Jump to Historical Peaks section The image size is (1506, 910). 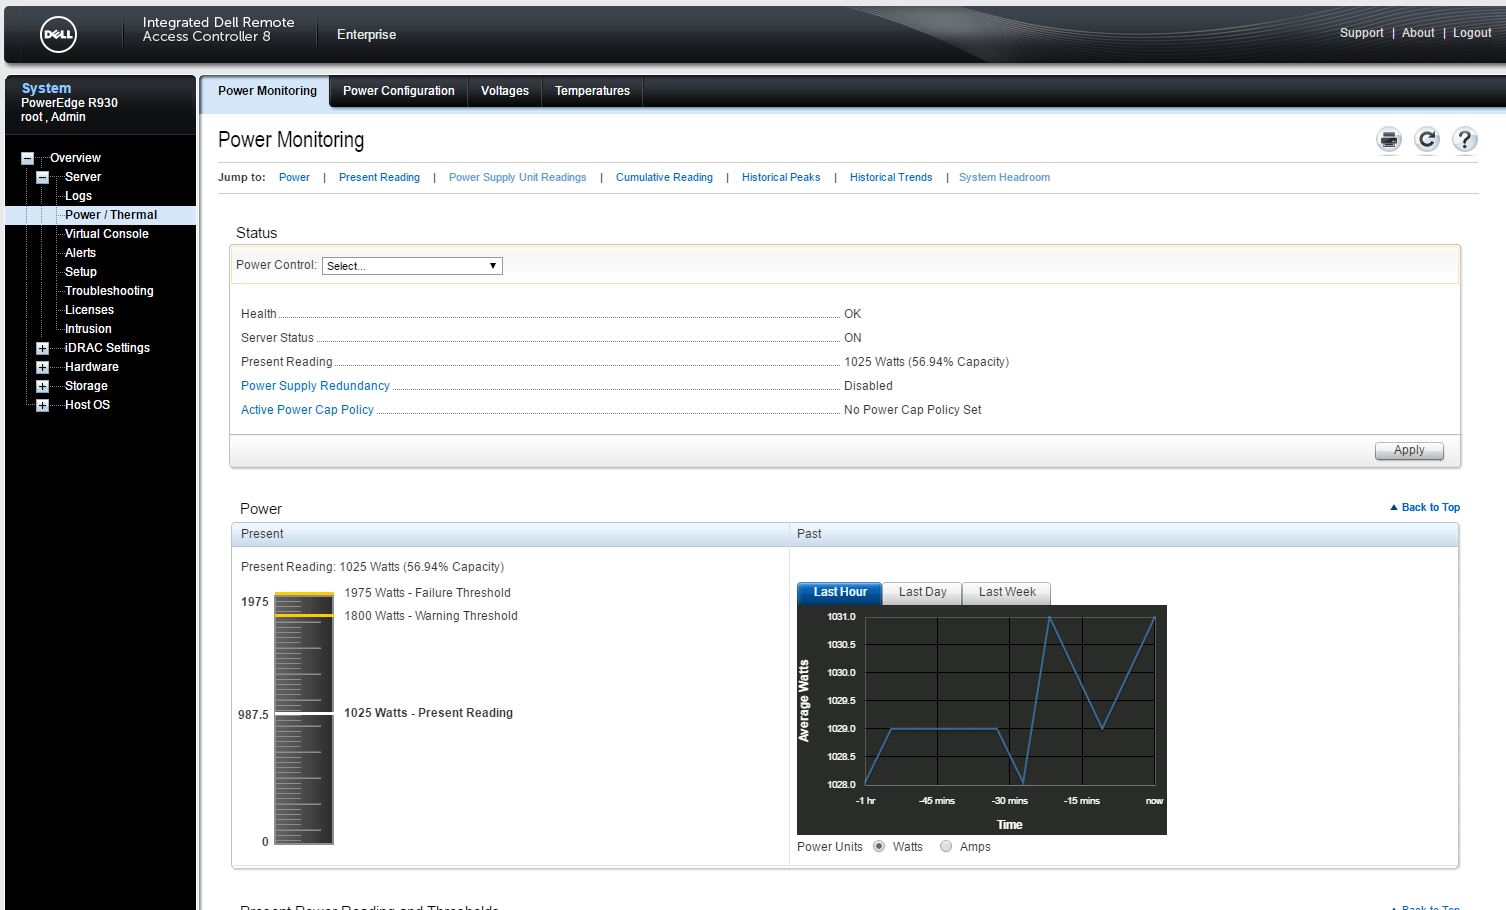[780, 178]
